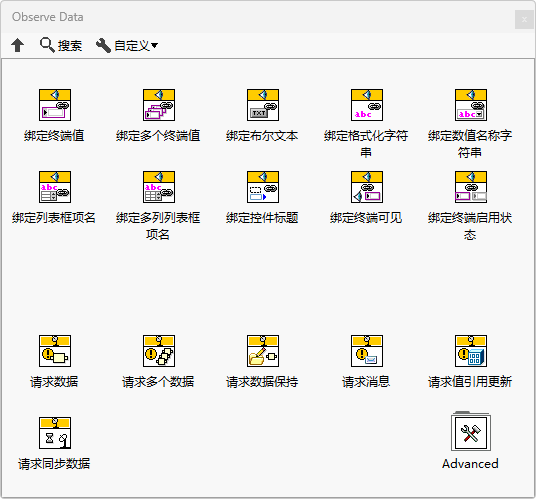Select the 绑定终端值 VI icon
The width and height of the screenshot is (536, 499).
click(x=55, y=105)
